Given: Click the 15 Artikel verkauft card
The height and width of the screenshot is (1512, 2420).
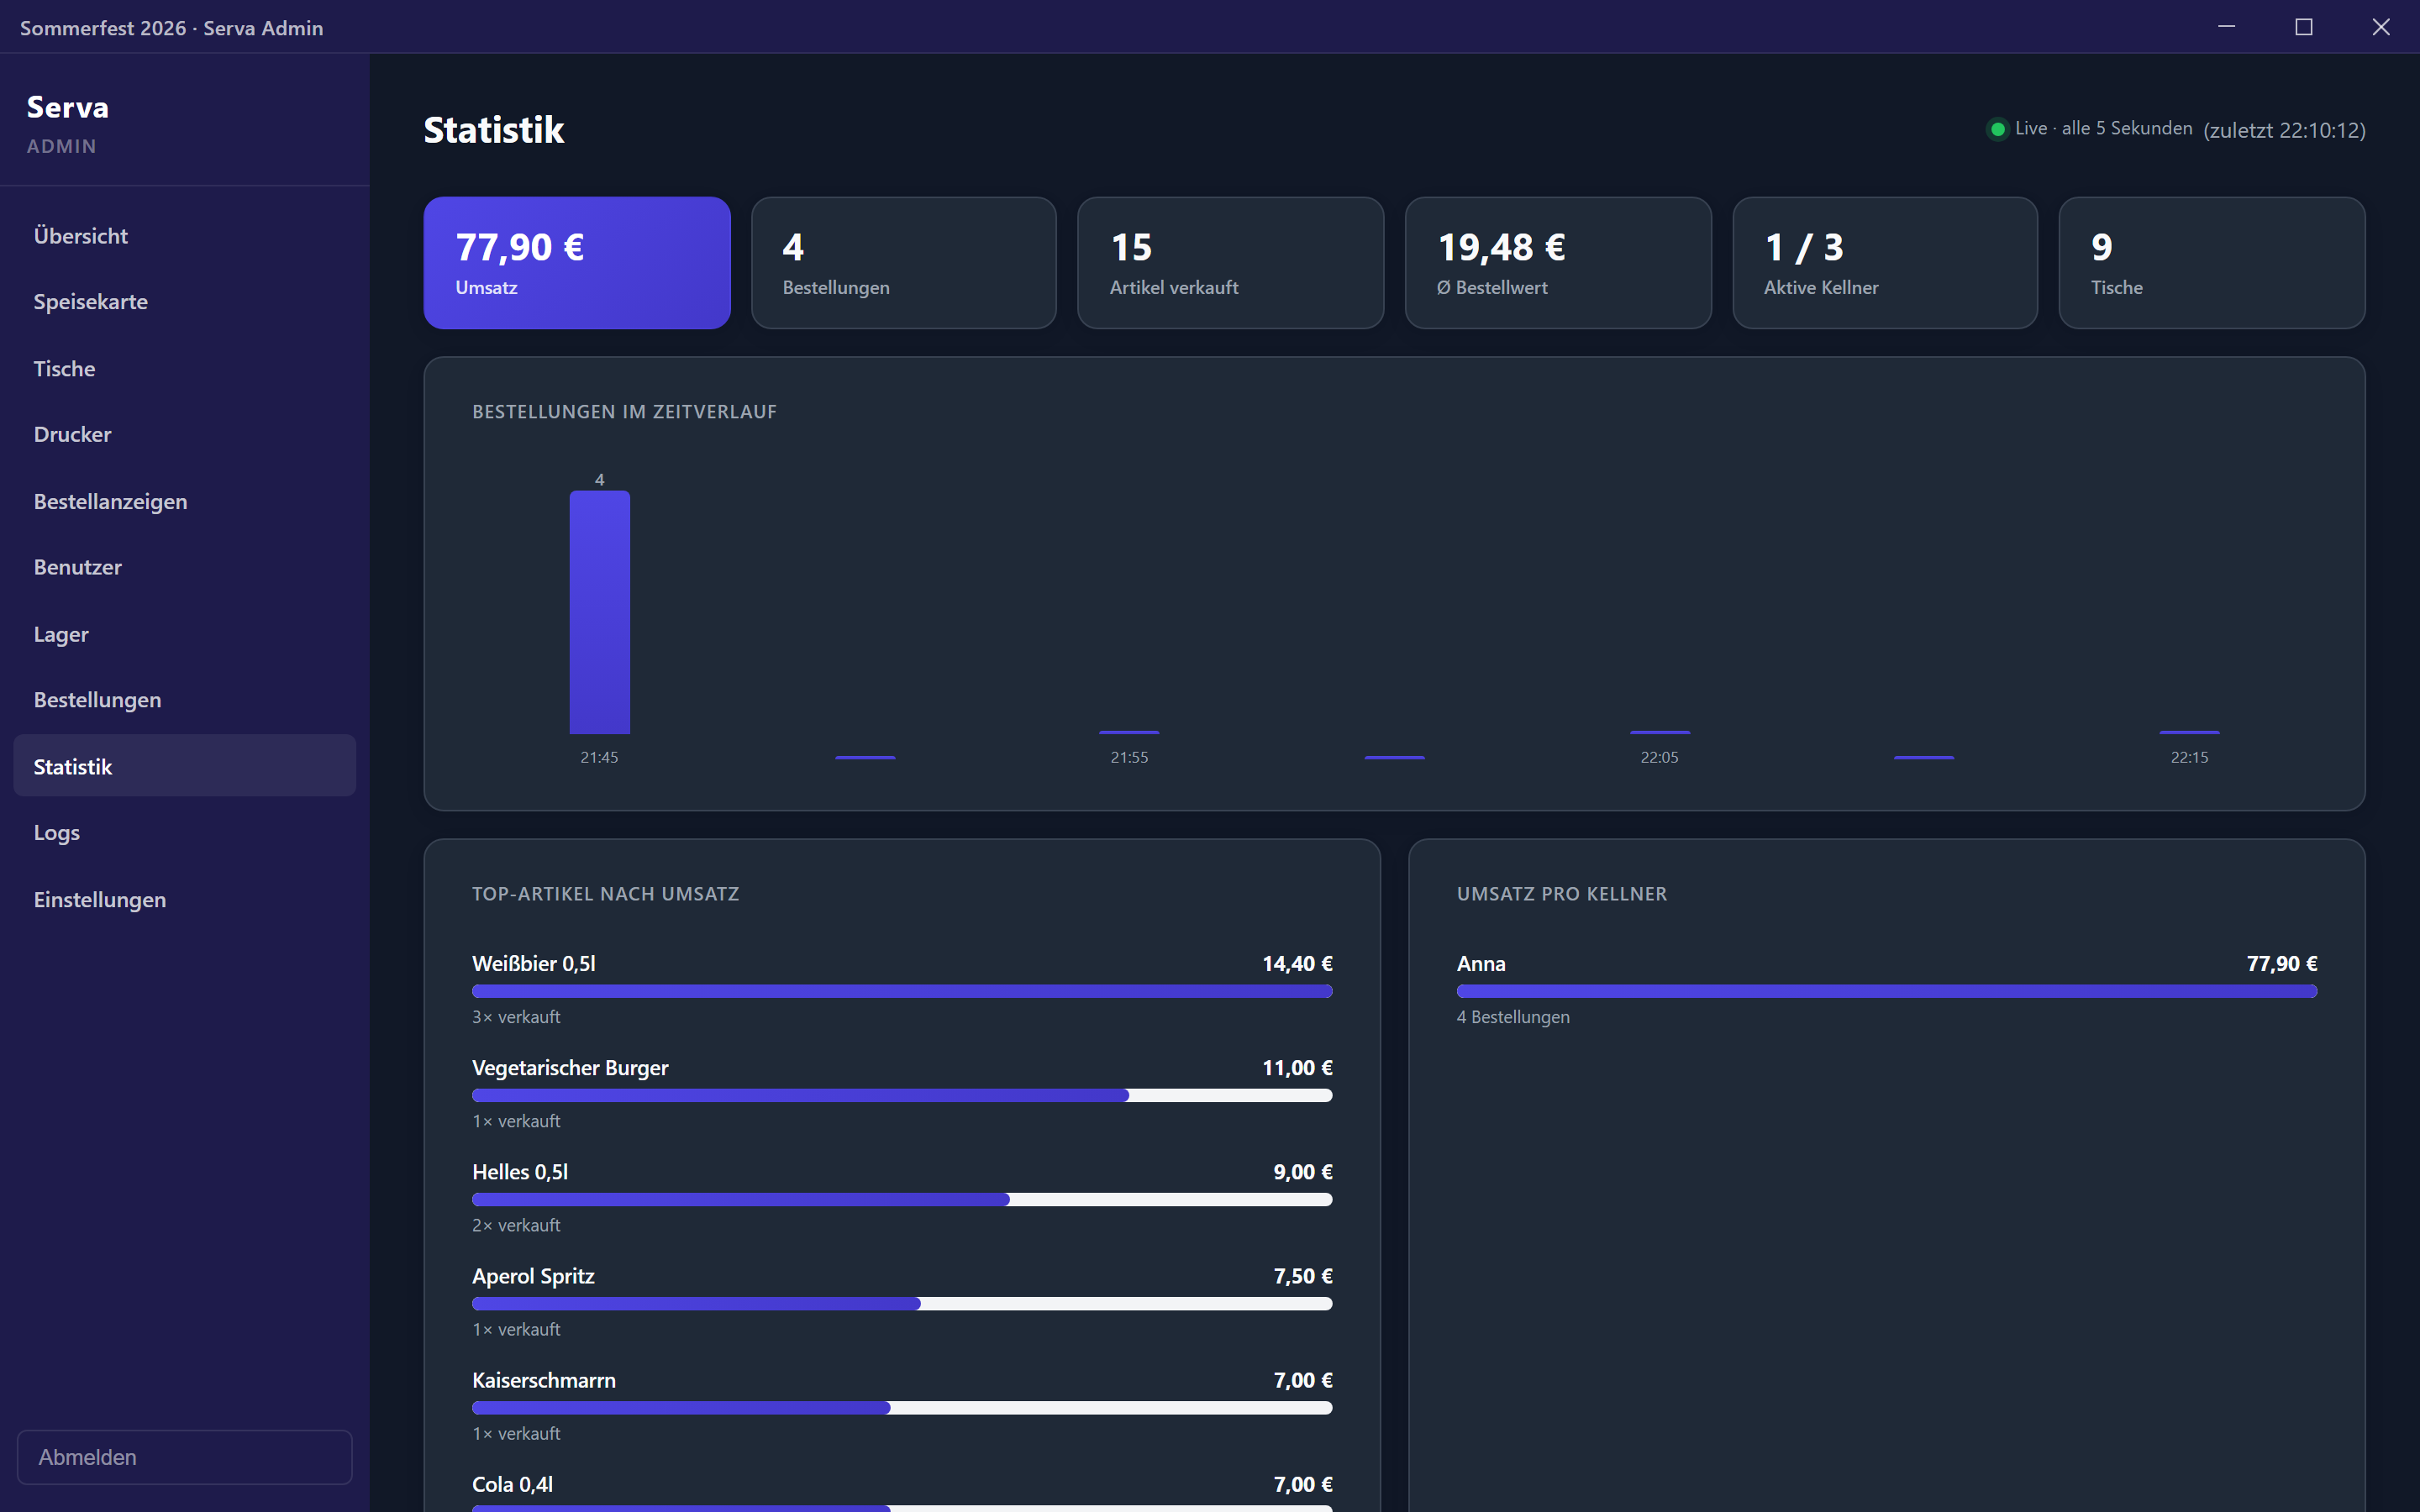Looking at the screenshot, I should pyautogui.click(x=1231, y=263).
